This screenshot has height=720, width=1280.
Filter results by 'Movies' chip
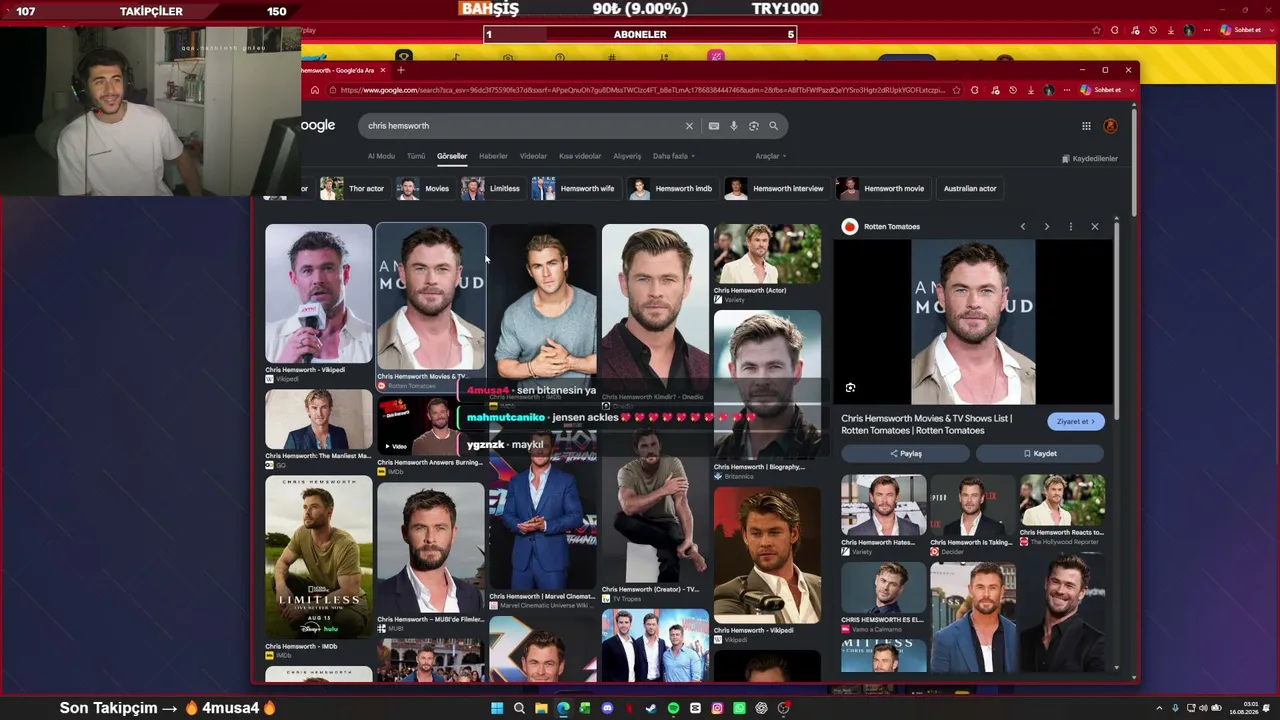pos(424,189)
